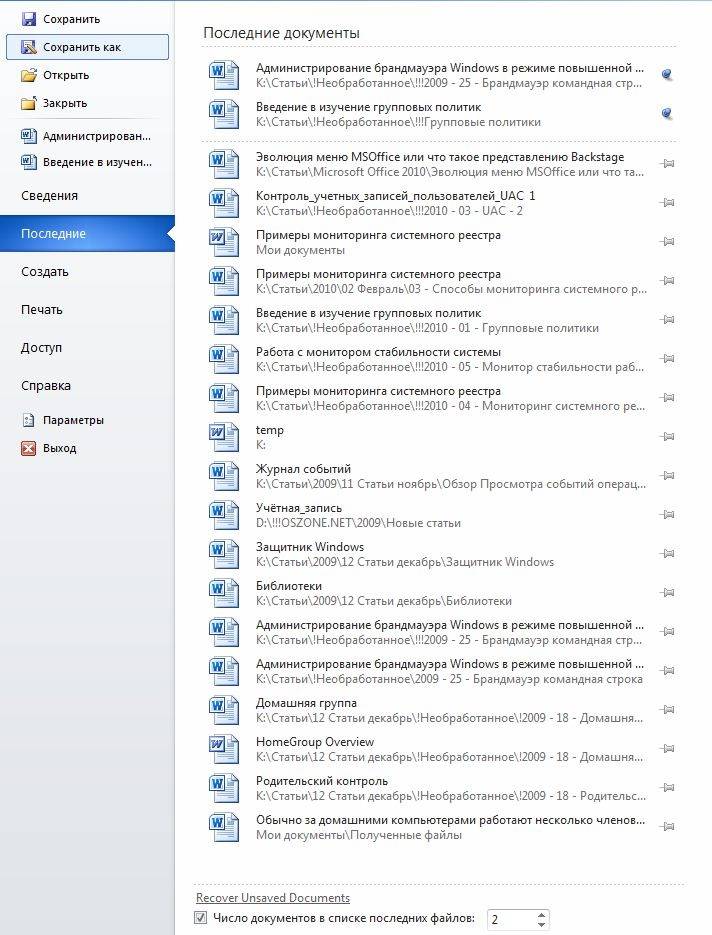Image resolution: width=712 pixels, height=935 pixels.
Task: Click the Recover Unsaved Documents link
Action: pyautogui.click(x=273, y=897)
